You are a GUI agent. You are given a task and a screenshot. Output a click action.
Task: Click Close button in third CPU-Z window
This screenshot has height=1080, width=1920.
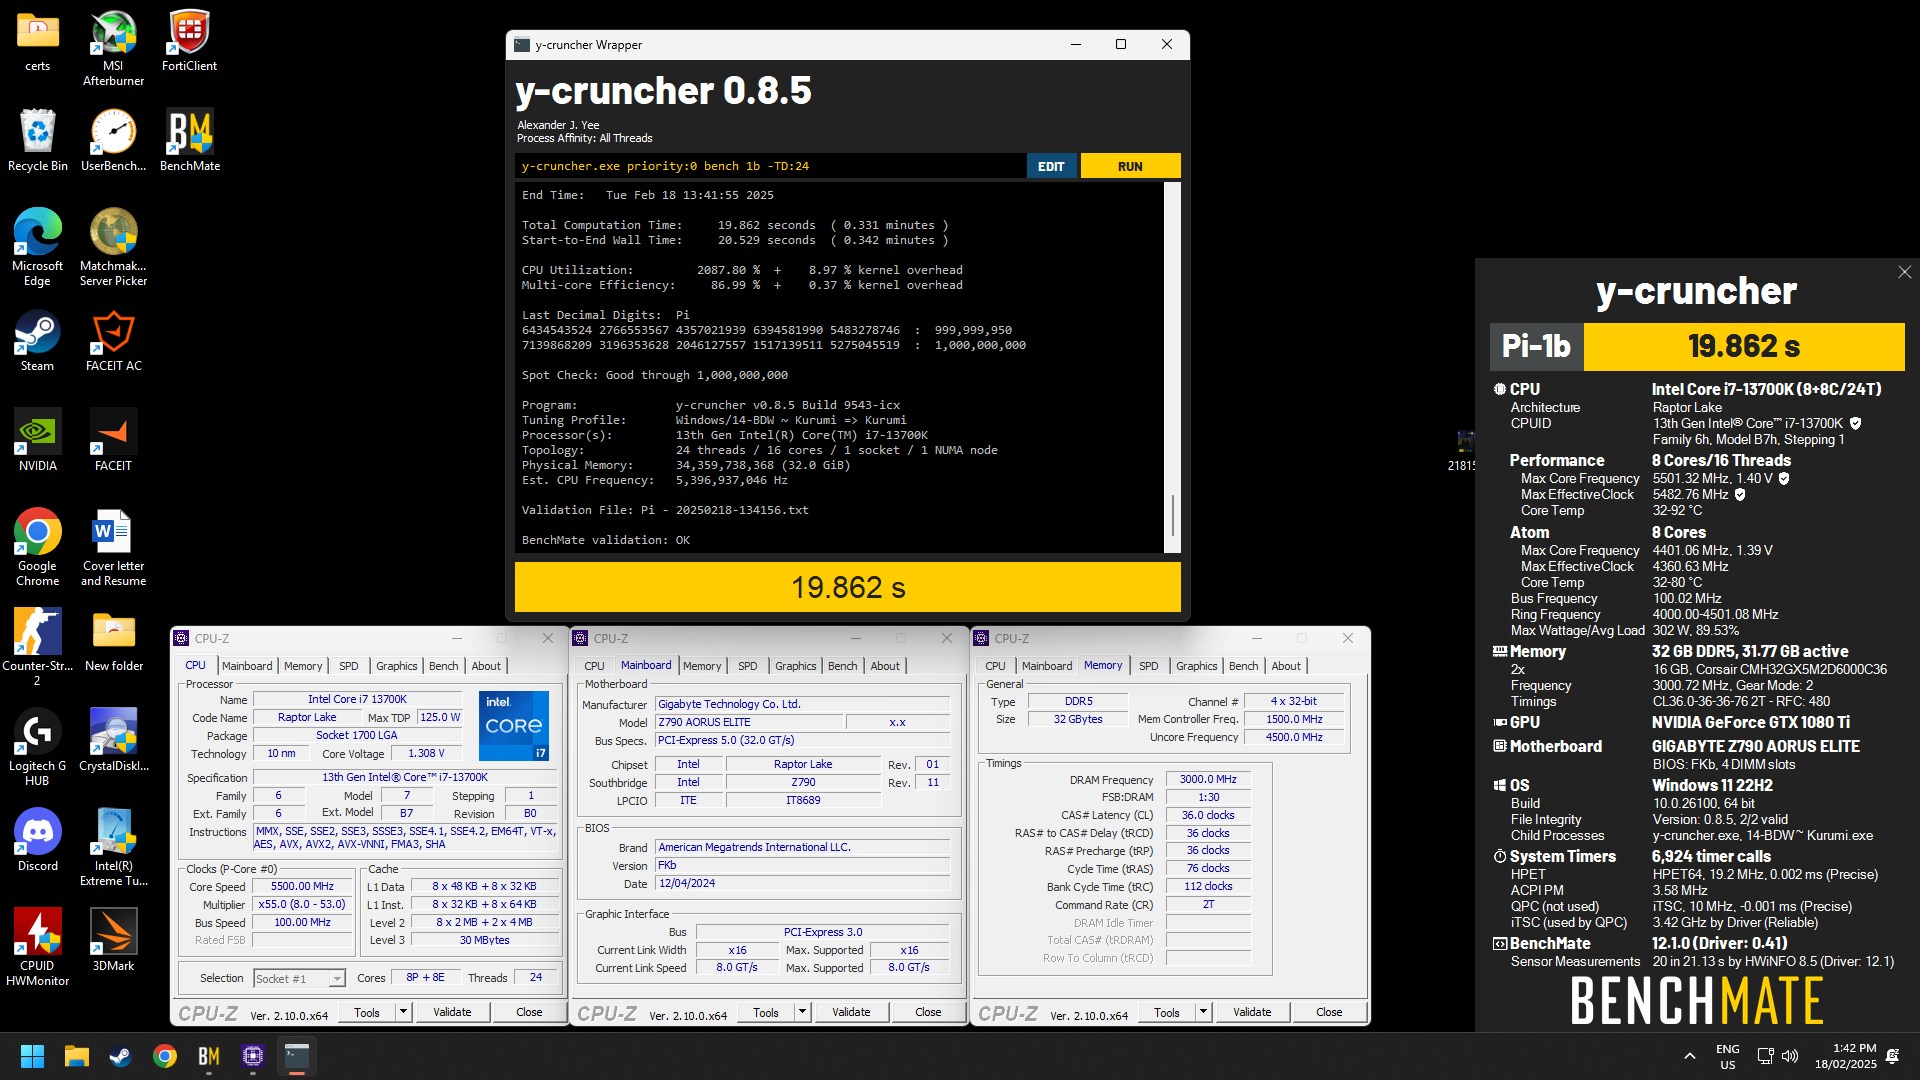point(1329,1012)
